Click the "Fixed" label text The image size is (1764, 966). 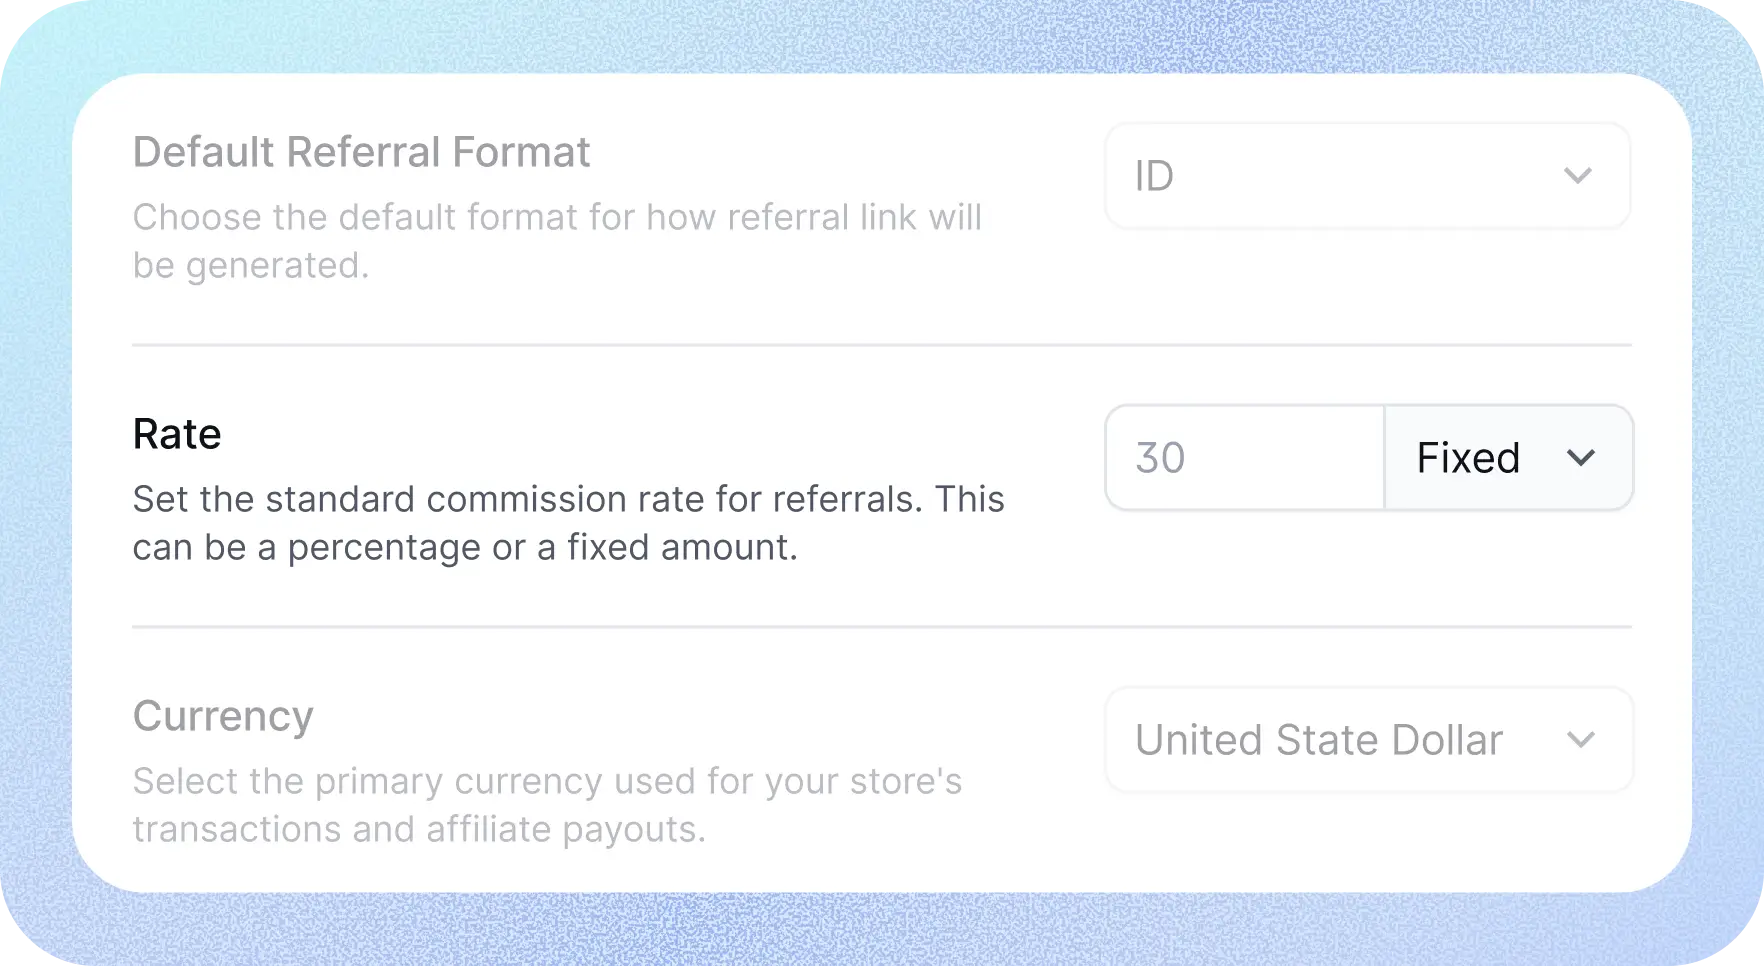pyautogui.click(x=1468, y=459)
